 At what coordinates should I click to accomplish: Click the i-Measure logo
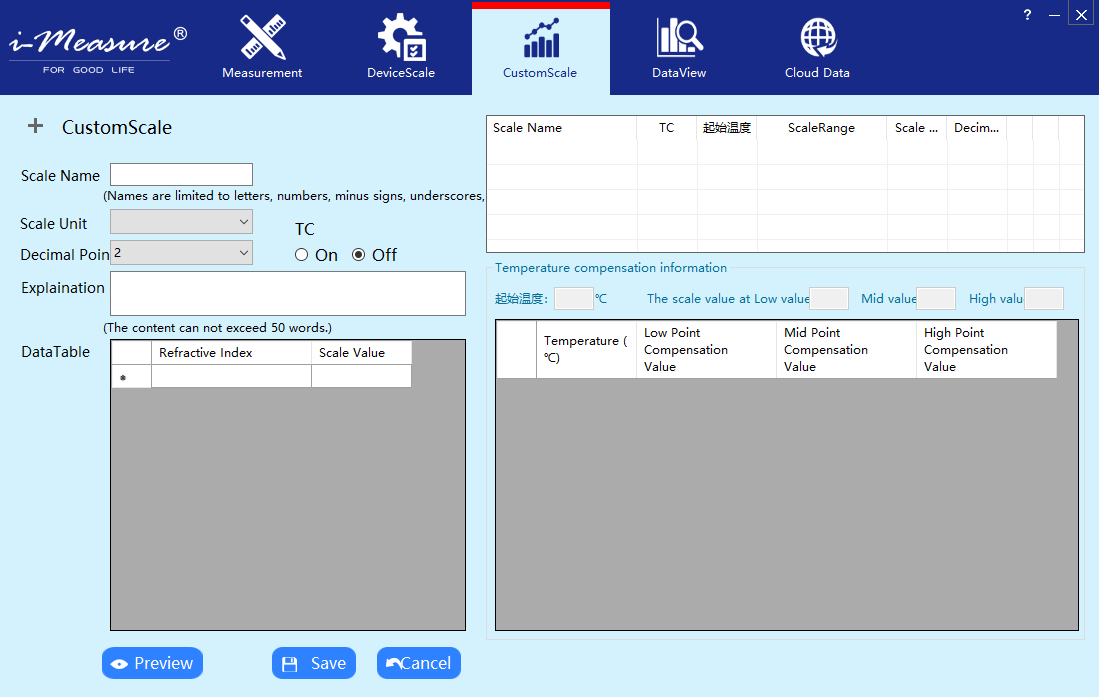97,45
